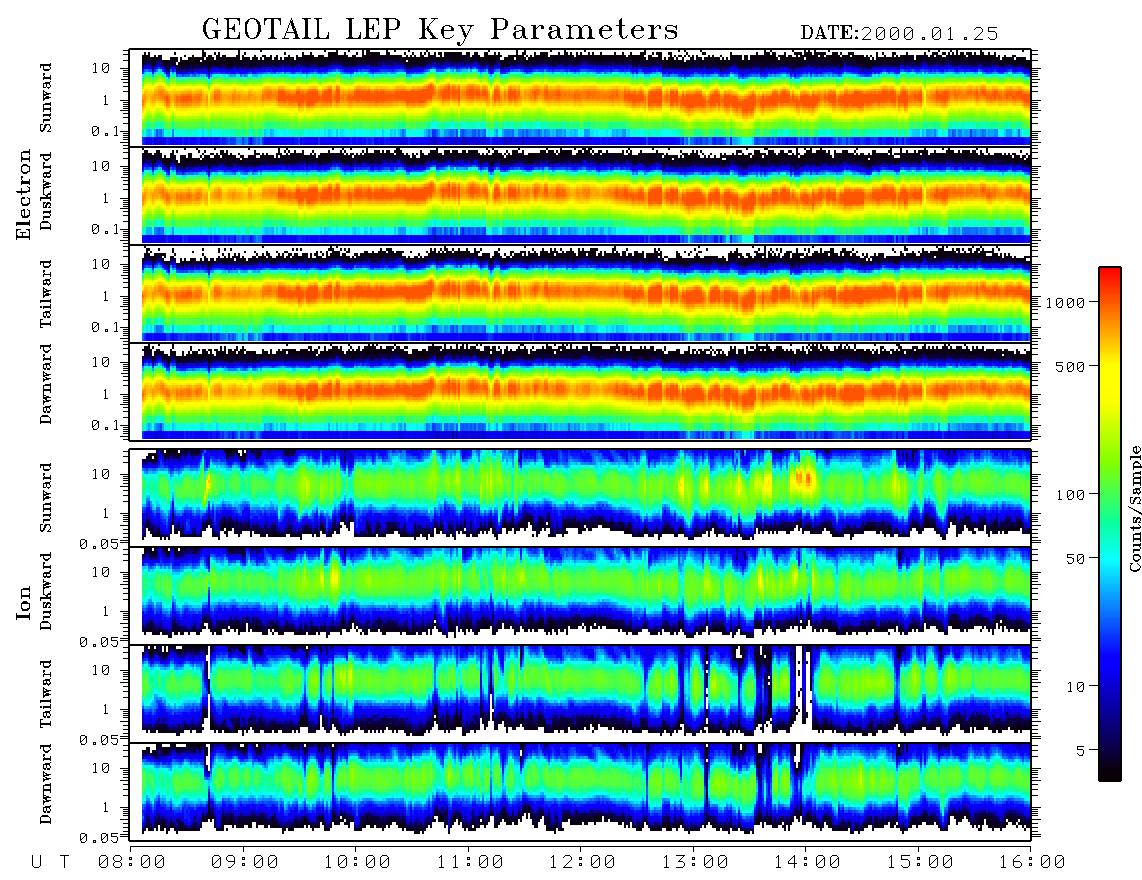Click the 1 tick of Electron Tailward panel
Viewport: 1142px width, 880px height.
point(106,296)
